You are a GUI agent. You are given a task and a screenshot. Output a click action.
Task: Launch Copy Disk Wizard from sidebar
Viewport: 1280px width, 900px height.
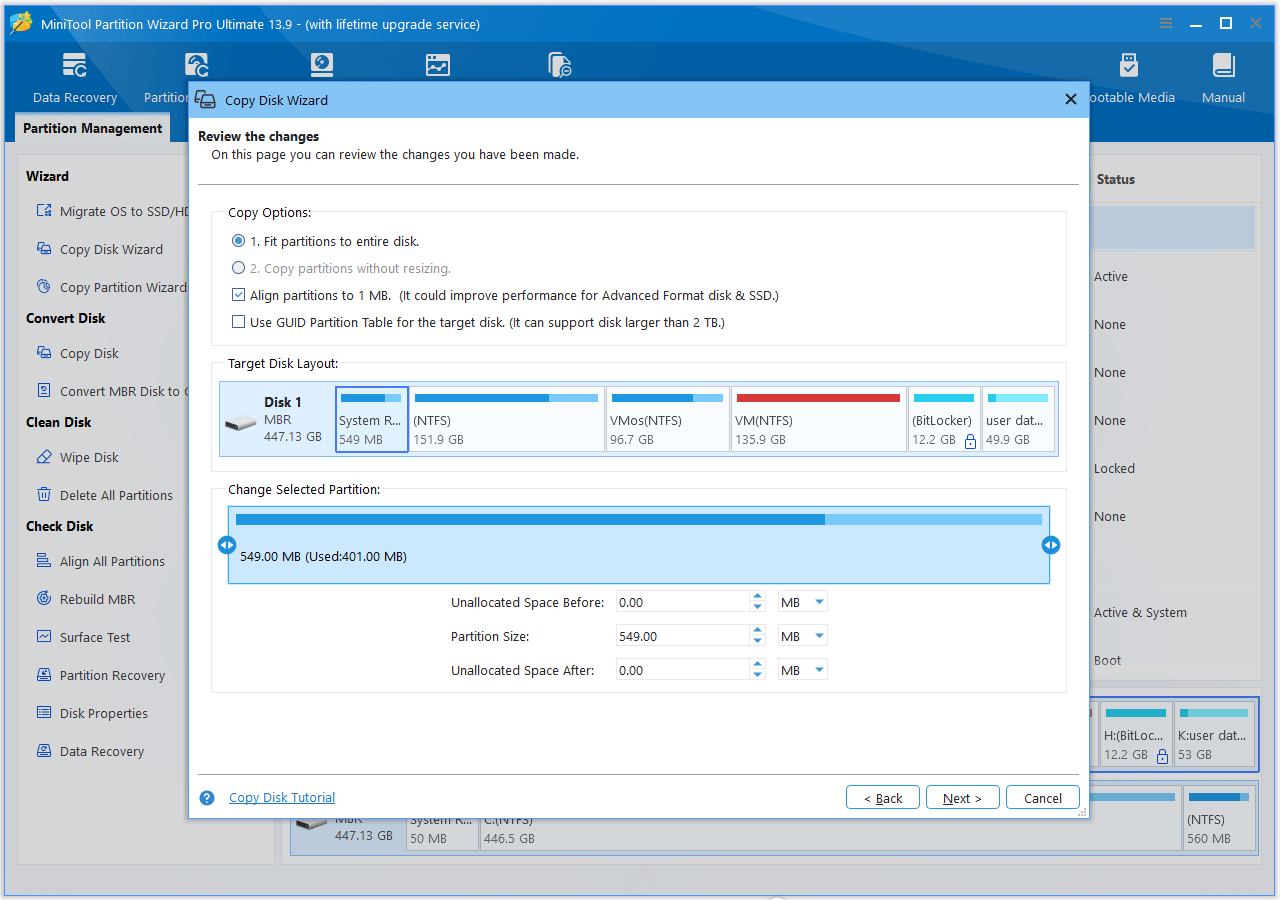[111, 249]
